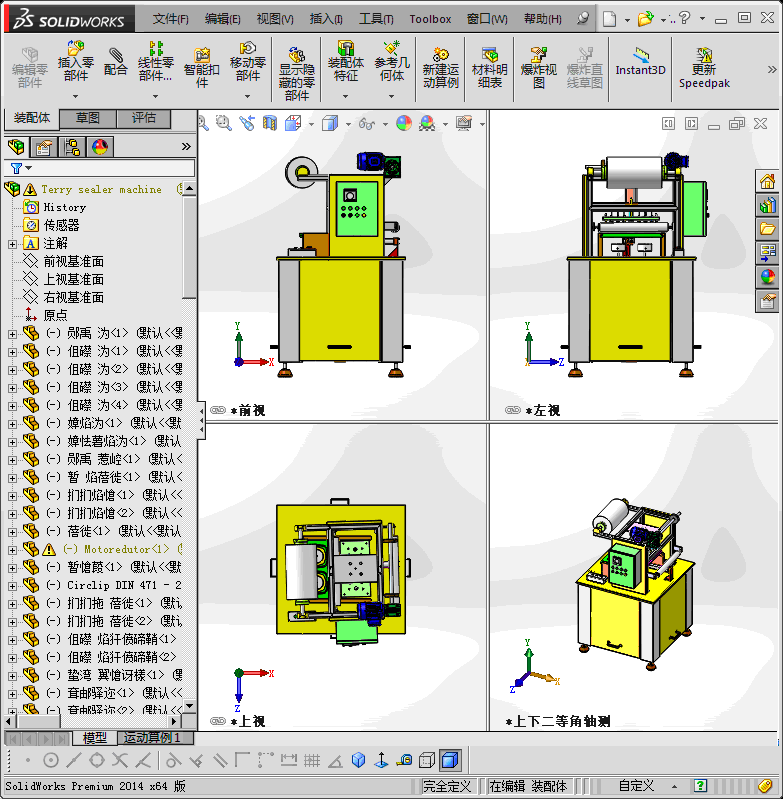Click the Exploded View (爆炸视图) icon

(538, 67)
